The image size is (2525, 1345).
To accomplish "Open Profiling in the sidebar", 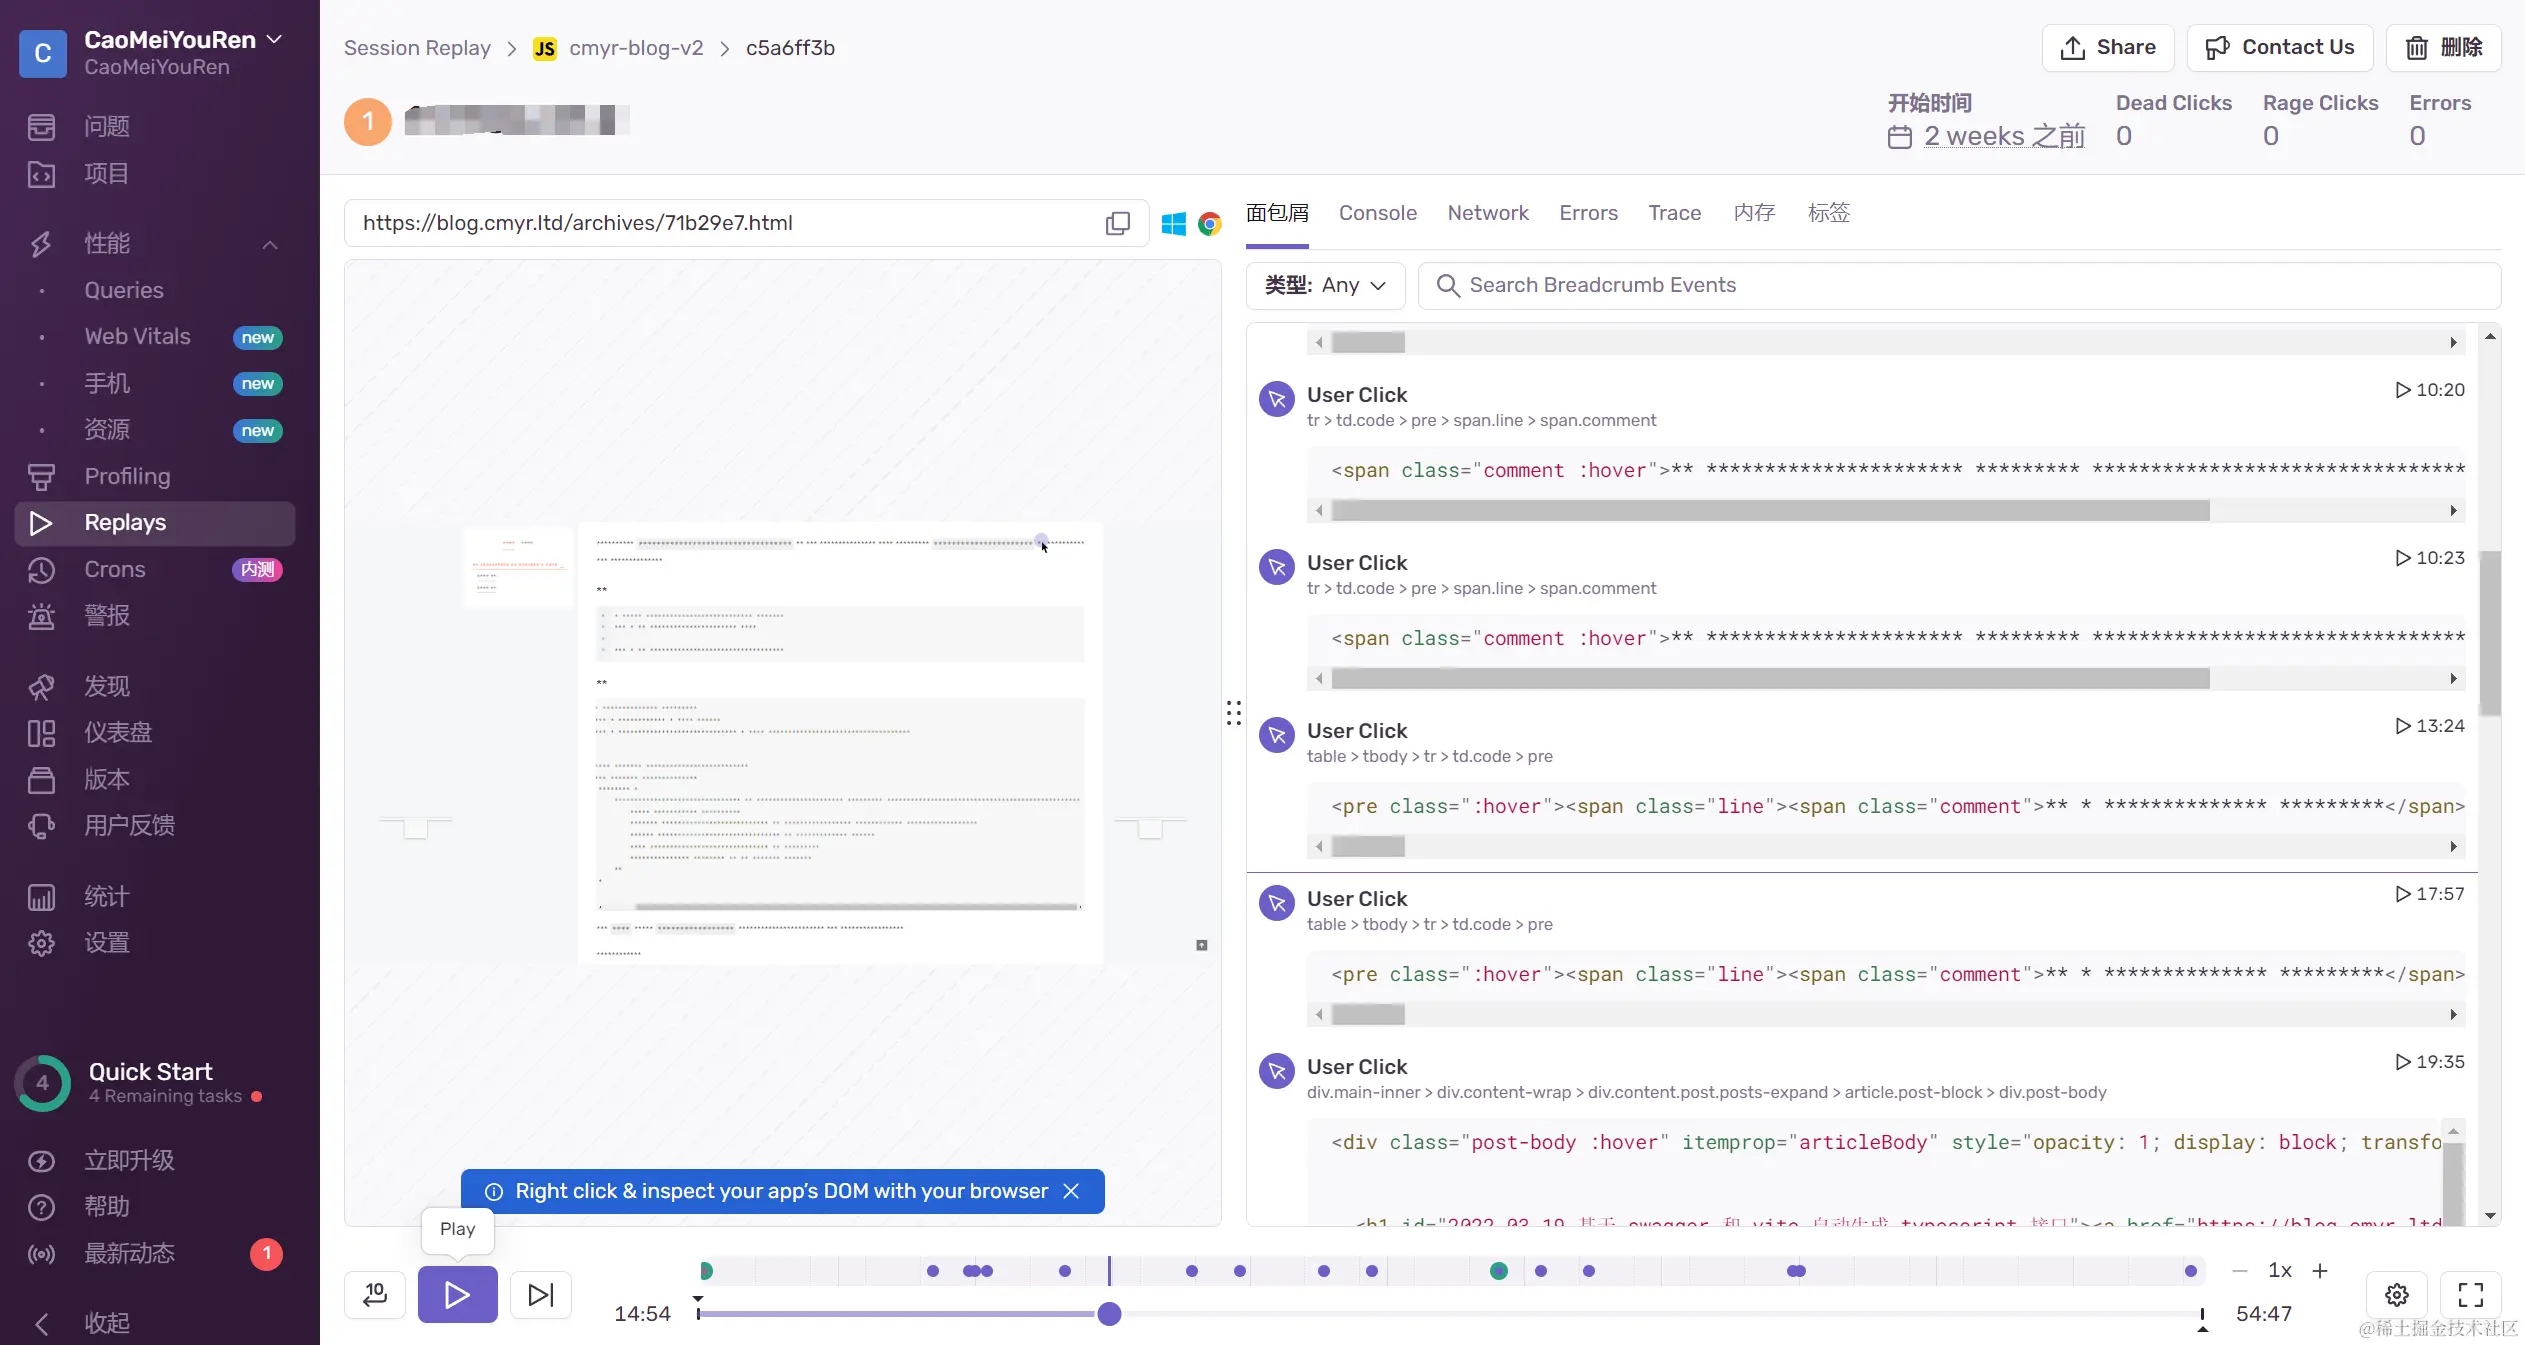I will click(x=127, y=476).
